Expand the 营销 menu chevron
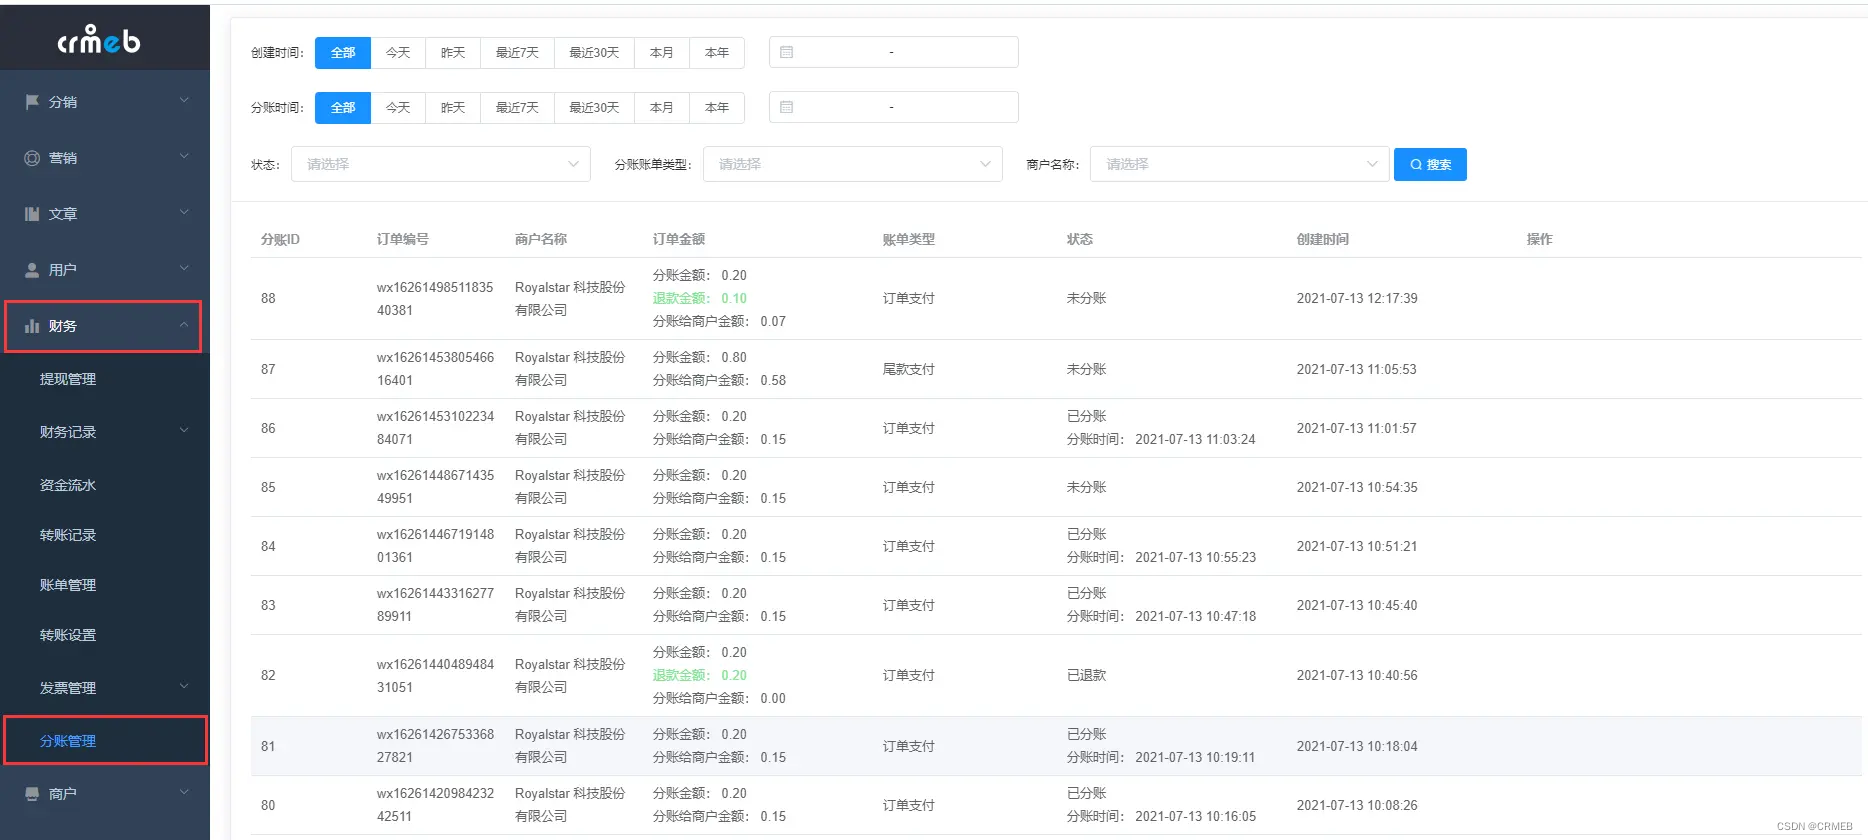Screen dimensions: 1868x840 point(184,156)
